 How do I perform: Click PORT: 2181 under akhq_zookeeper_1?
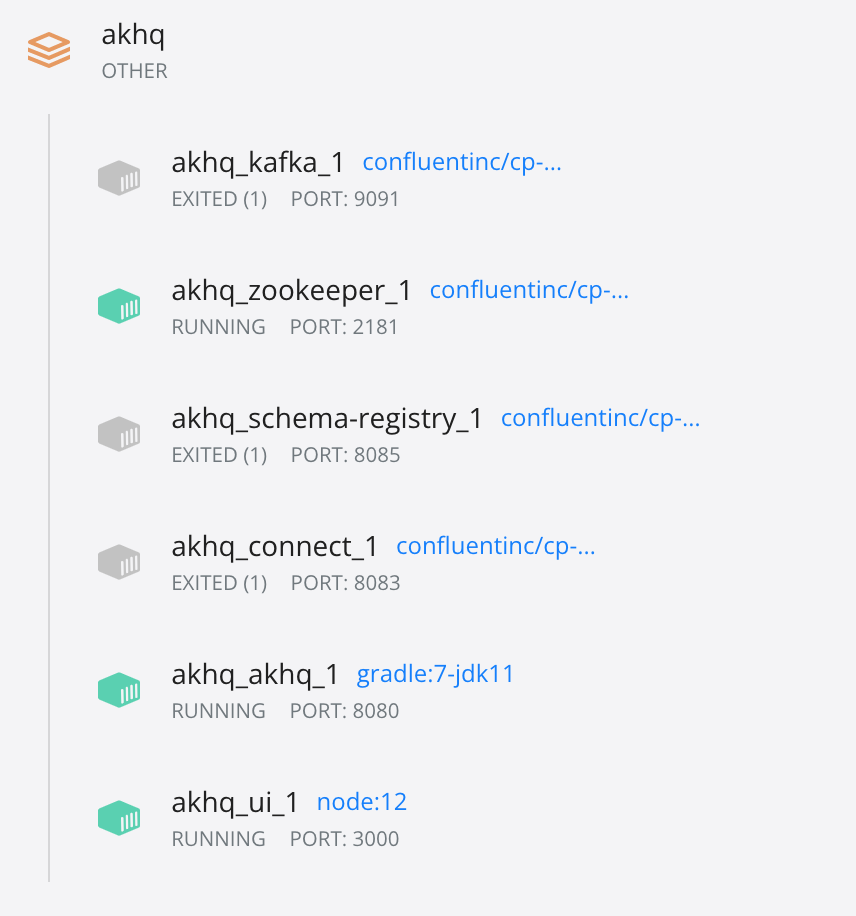point(345,327)
